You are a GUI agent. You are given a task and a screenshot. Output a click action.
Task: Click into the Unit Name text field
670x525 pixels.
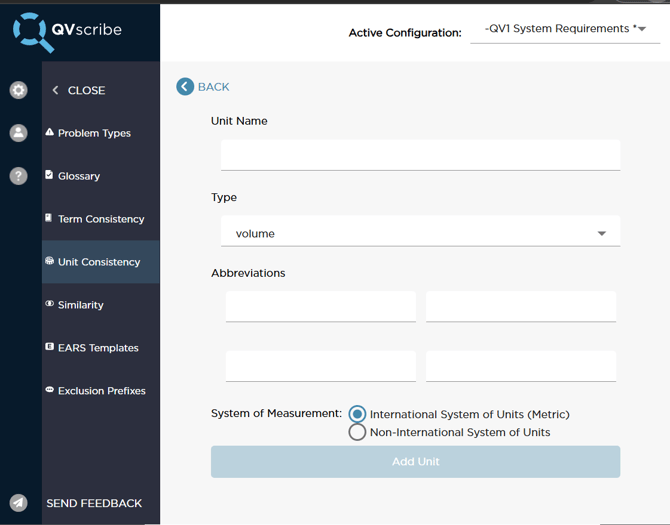tap(420, 155)
